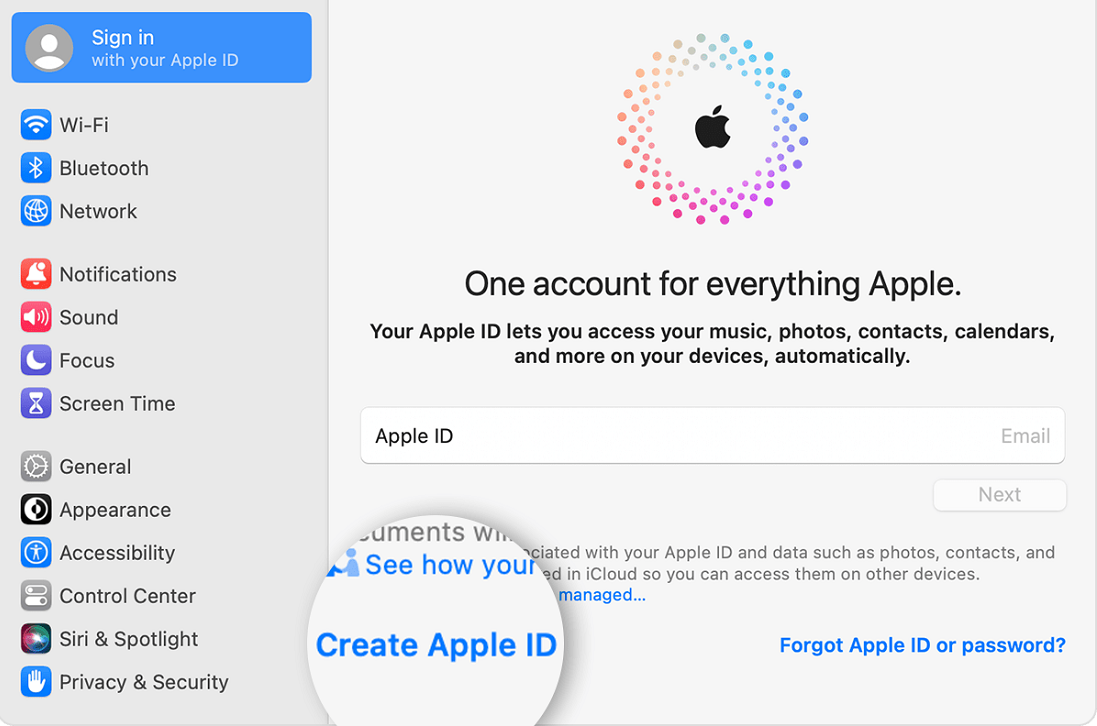This screenshot has height=726, width=1097.
Task: Select the Network globe icon
Action: point(36,211)
